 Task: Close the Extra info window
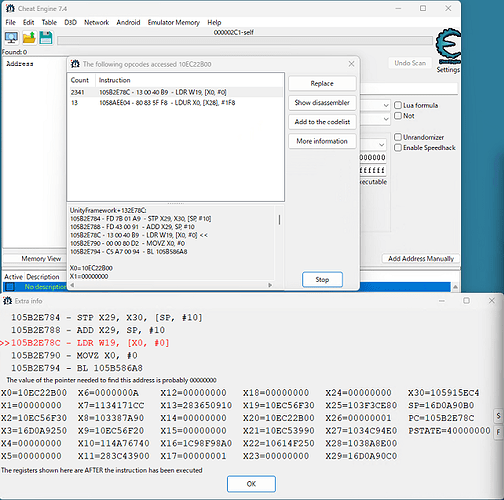tap(492, 300)
